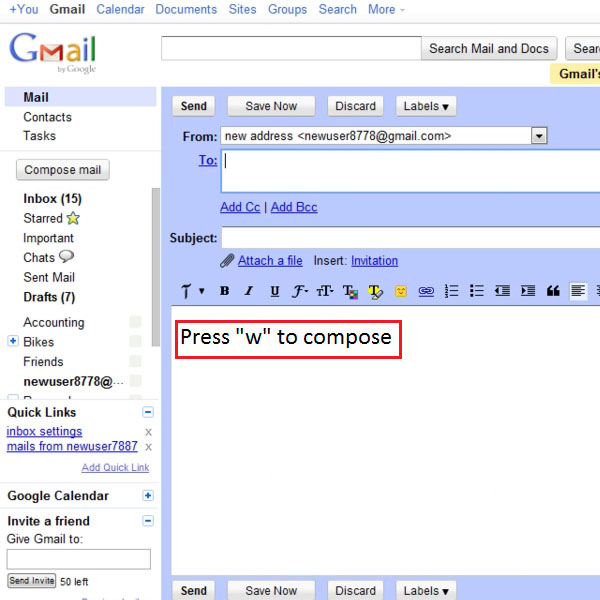Click the bottom Save Now button
The image size is (600, 600).
271,590
